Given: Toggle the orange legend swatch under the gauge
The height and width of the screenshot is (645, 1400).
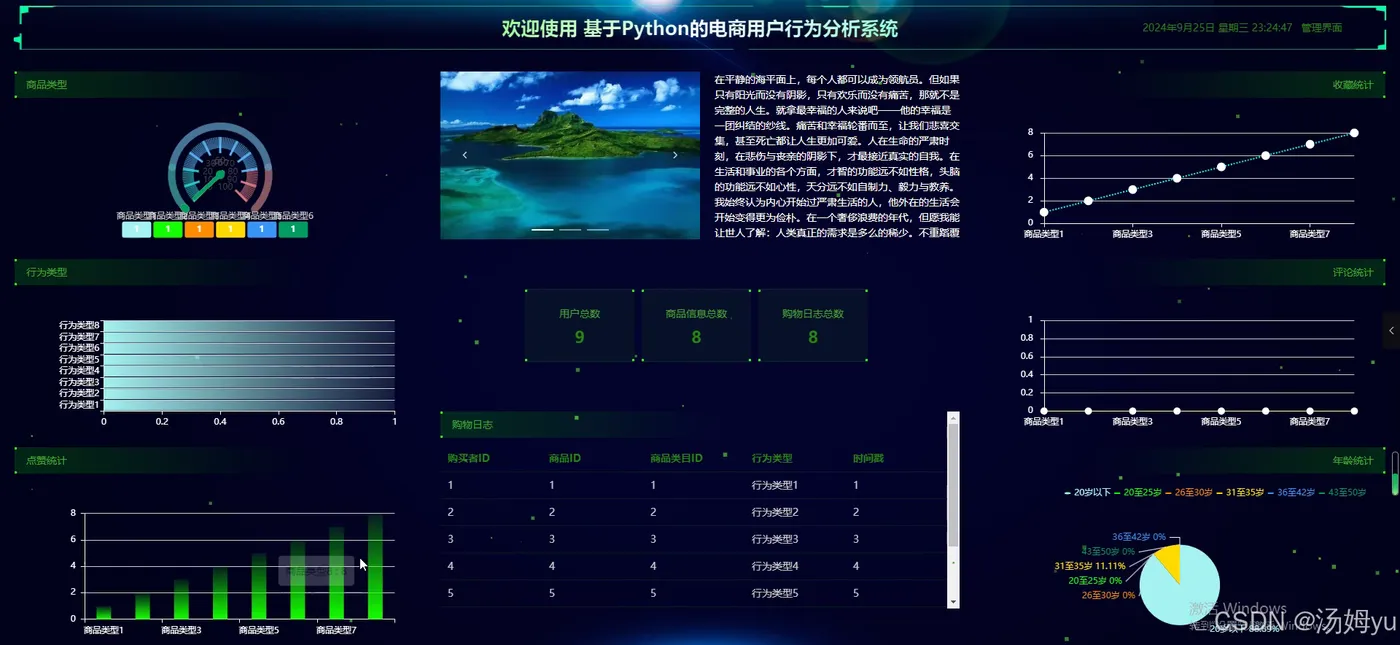Looking at the screenshot, I should (199, 230).
